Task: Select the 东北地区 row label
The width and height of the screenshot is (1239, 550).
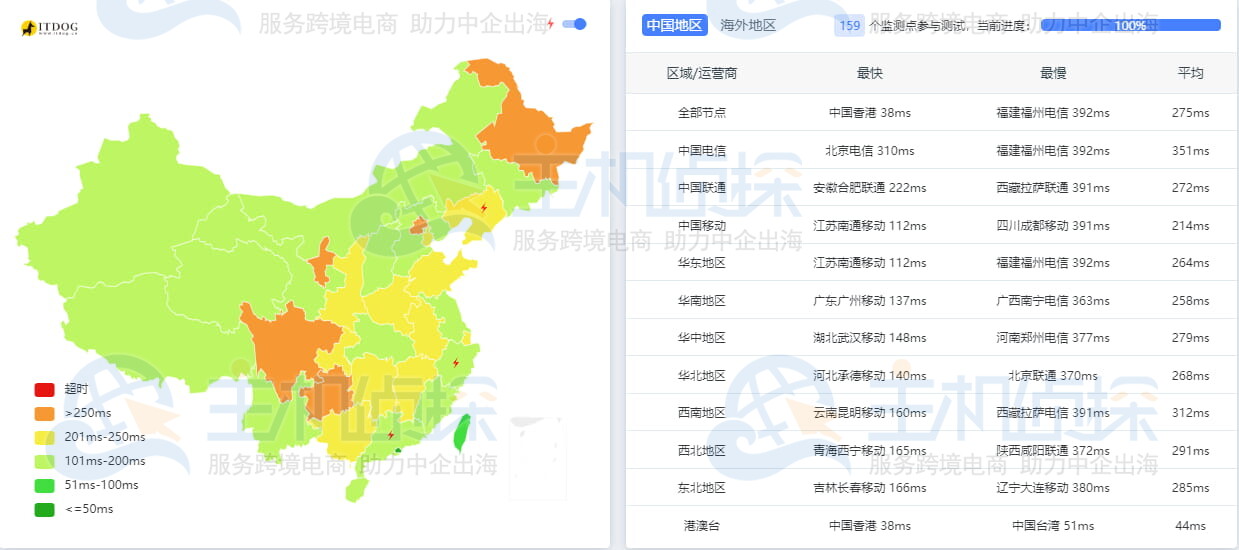Action: tap(702, 488)
